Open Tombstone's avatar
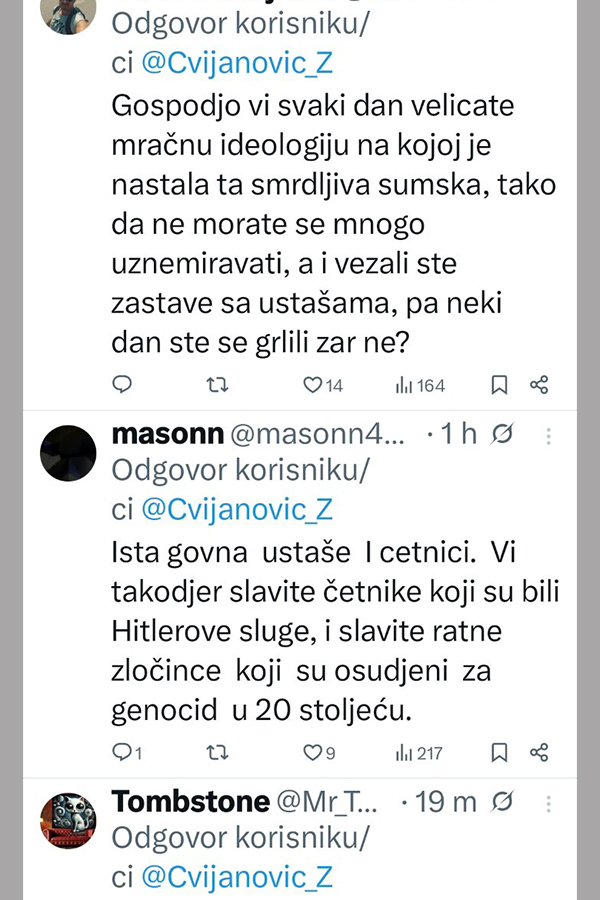Image resolution: width=600 pixels, height=900 pixels. pos(68,820)
